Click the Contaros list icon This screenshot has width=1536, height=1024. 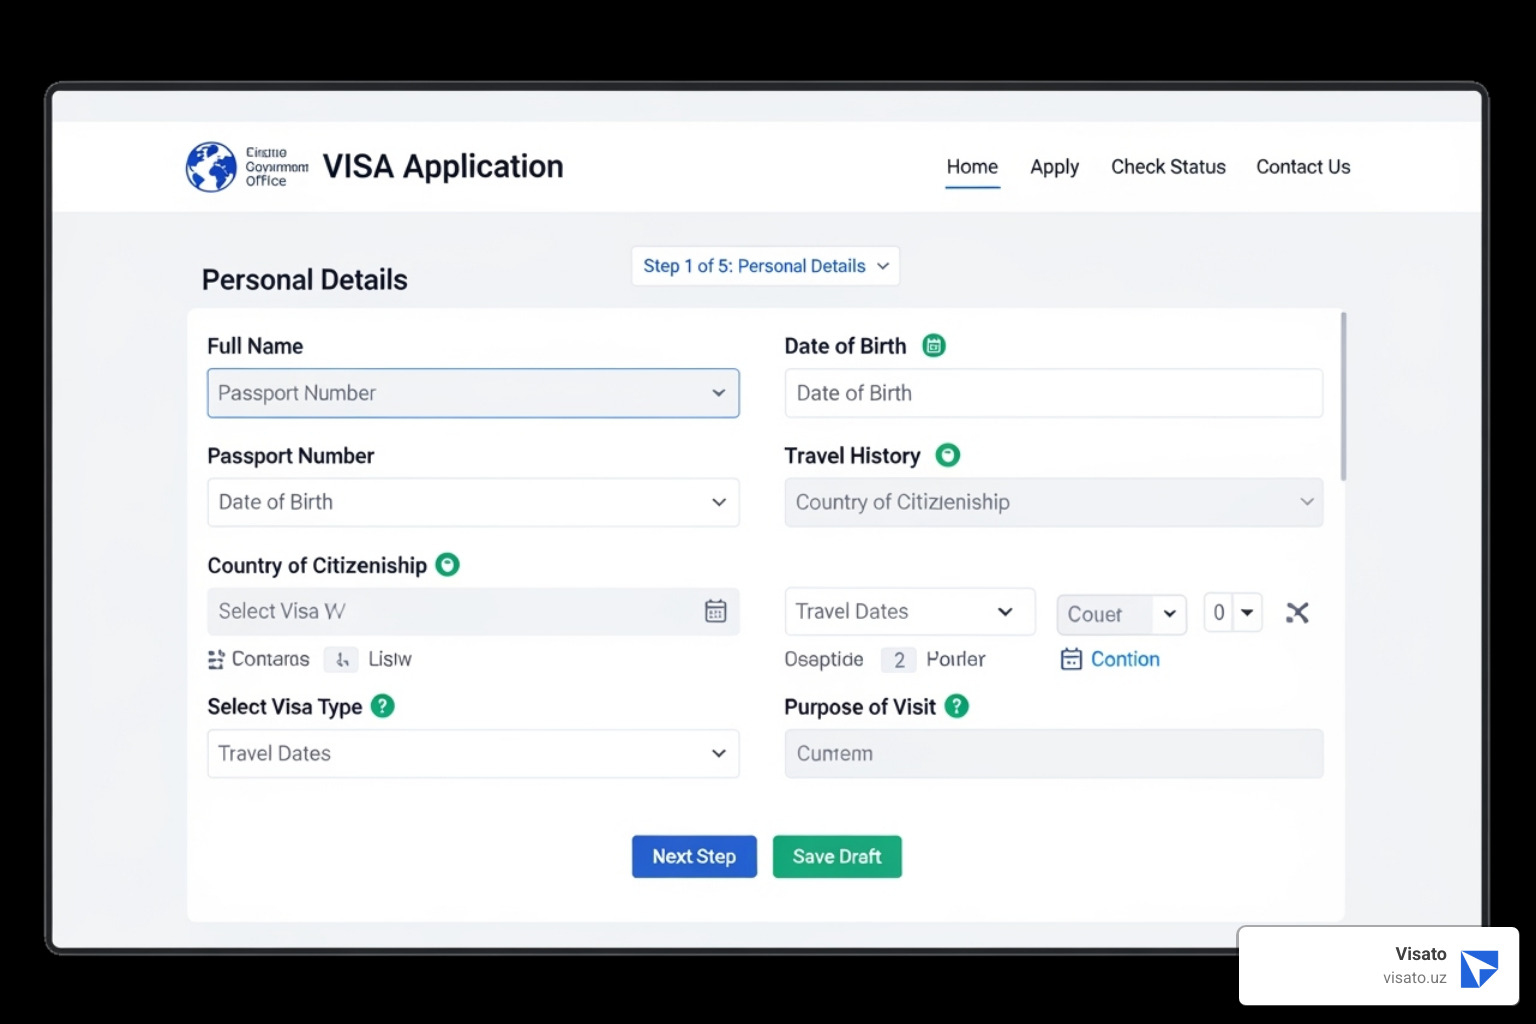[216, 659]
